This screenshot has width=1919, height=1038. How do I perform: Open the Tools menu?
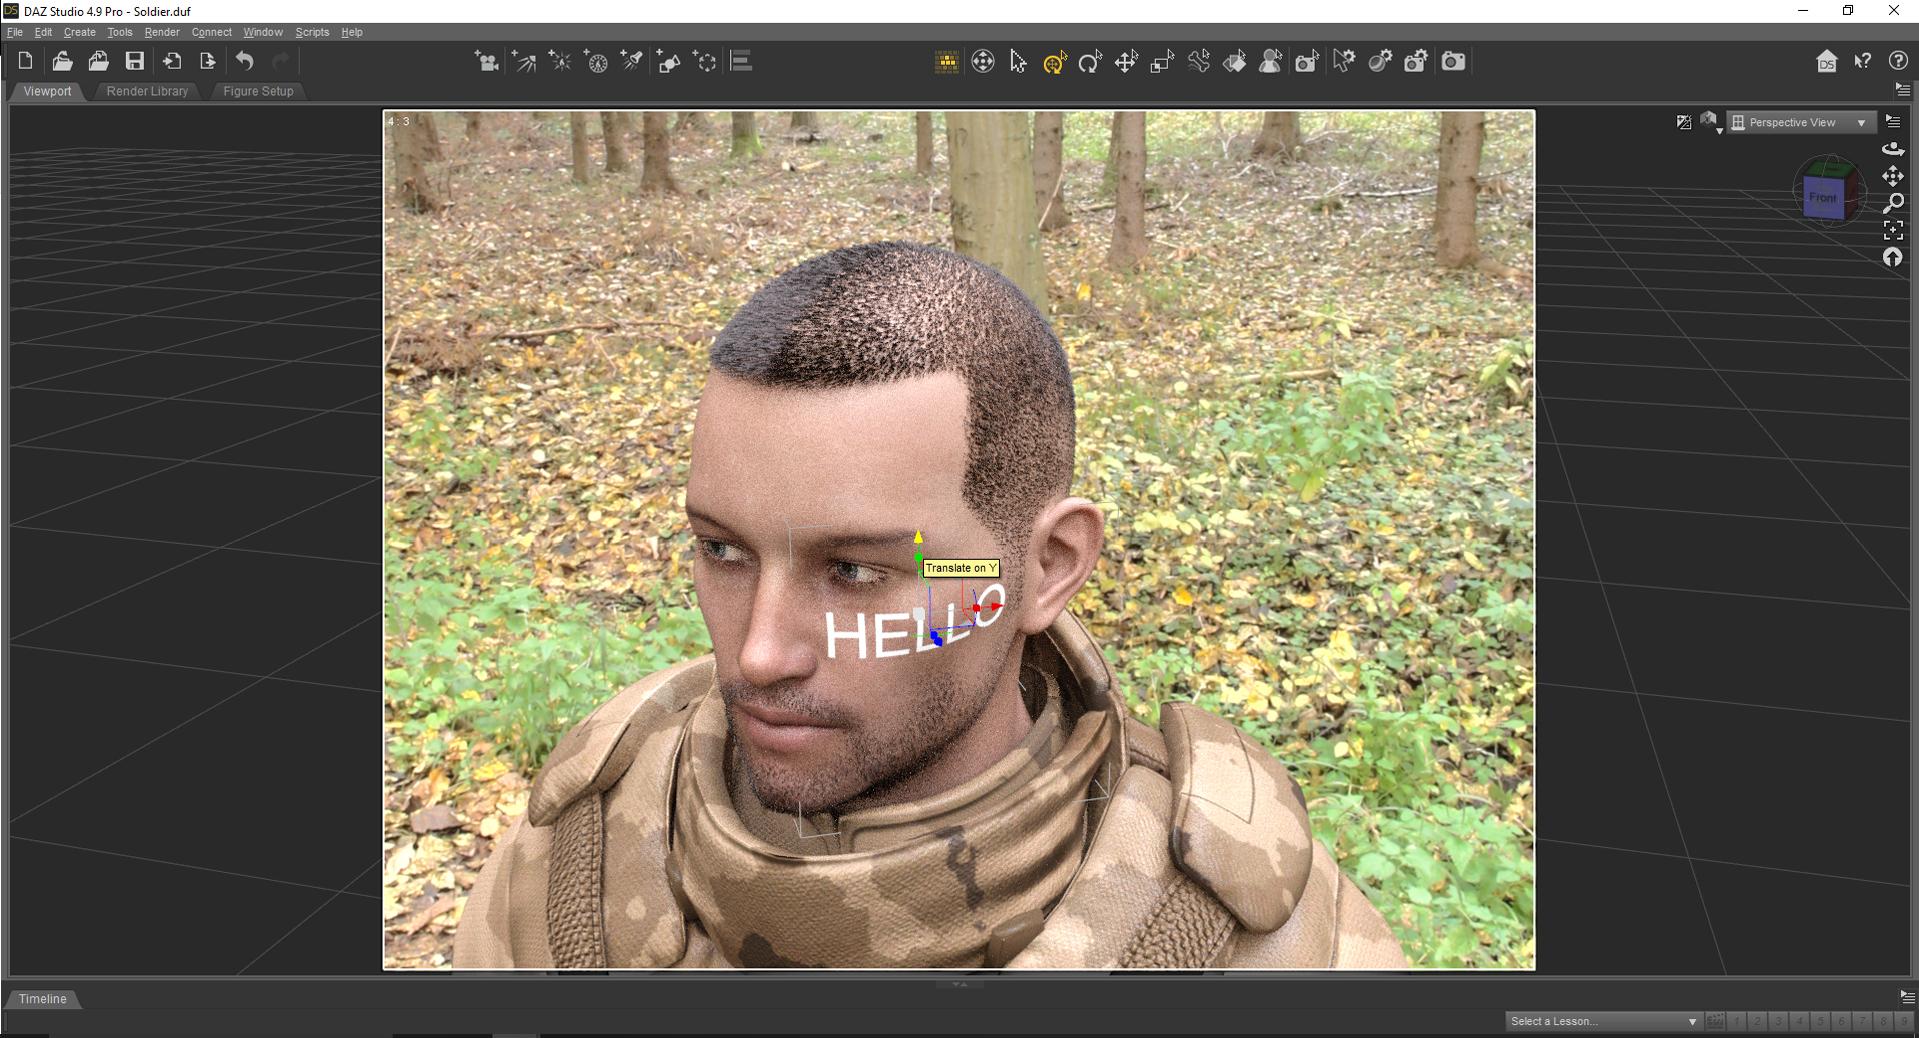120,32
